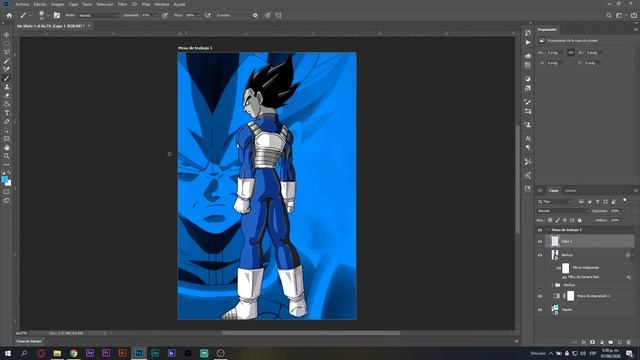Image resolution: width=640 pixels, height=360 pixels.
Task: Select the Paint Bucket tool
Action: 7,104
